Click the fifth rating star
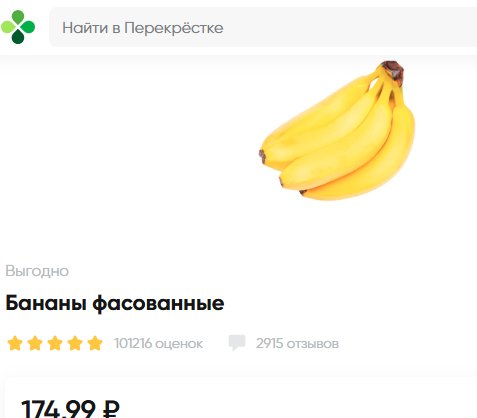 tap(95, 343)
